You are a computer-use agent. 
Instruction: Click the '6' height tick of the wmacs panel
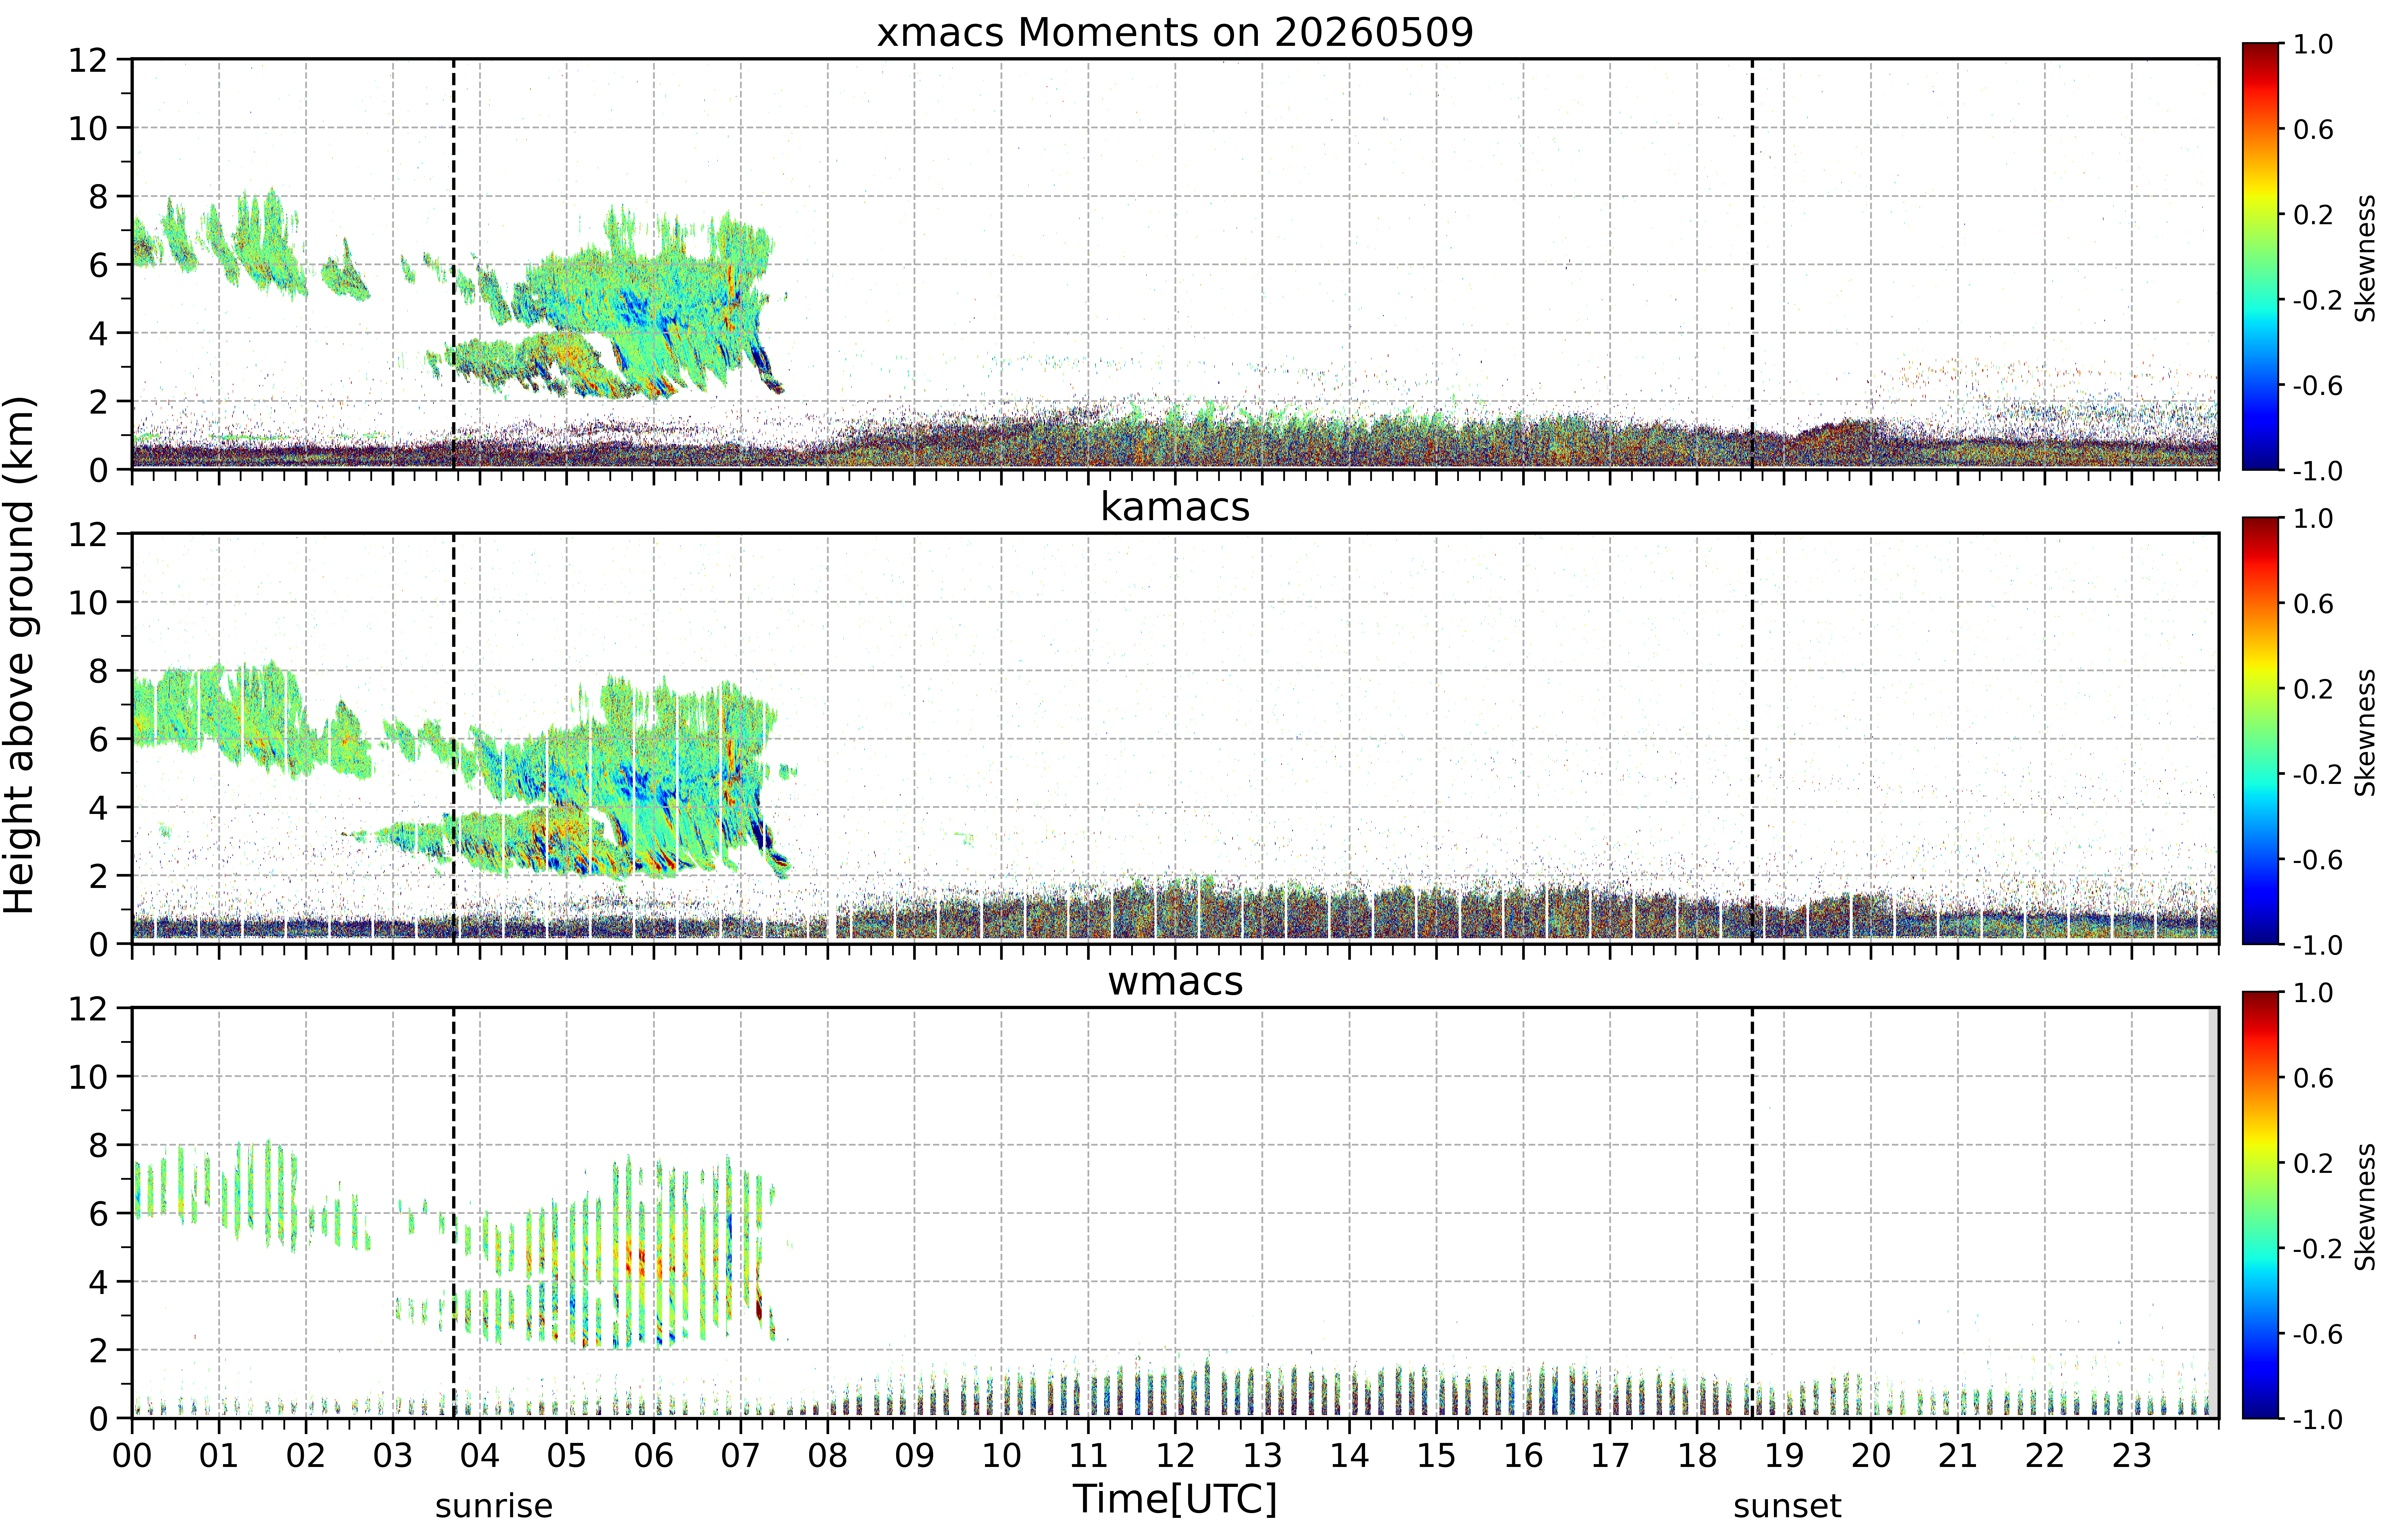click(98, 1213)
